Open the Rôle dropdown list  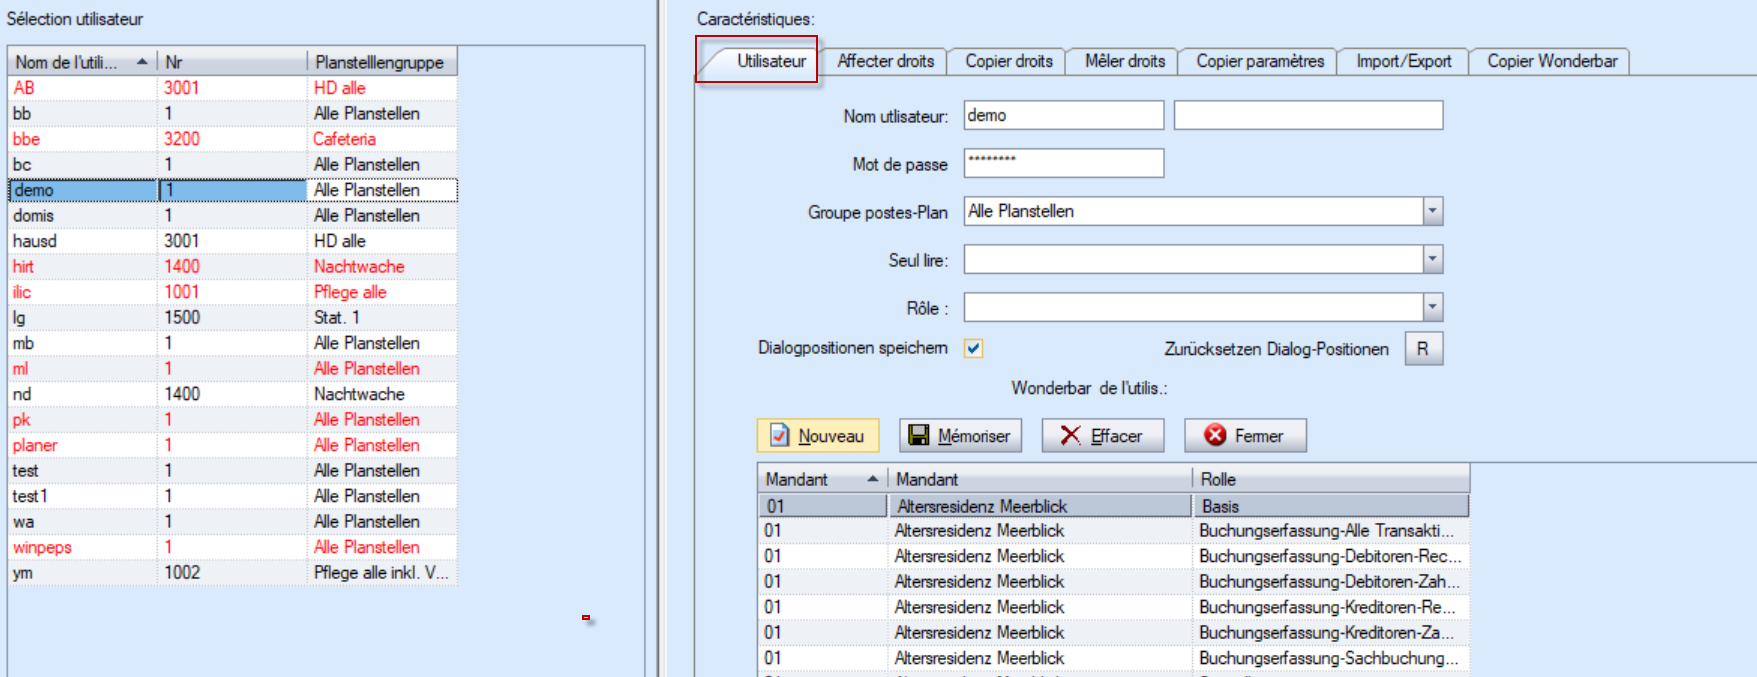click(x=1432, y=307)
